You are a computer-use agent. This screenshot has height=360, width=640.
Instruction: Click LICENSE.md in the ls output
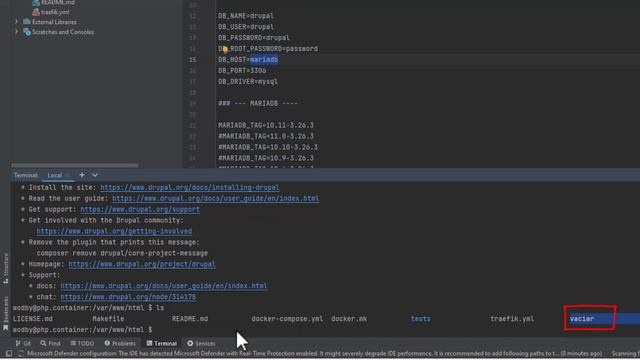point(33,319)
